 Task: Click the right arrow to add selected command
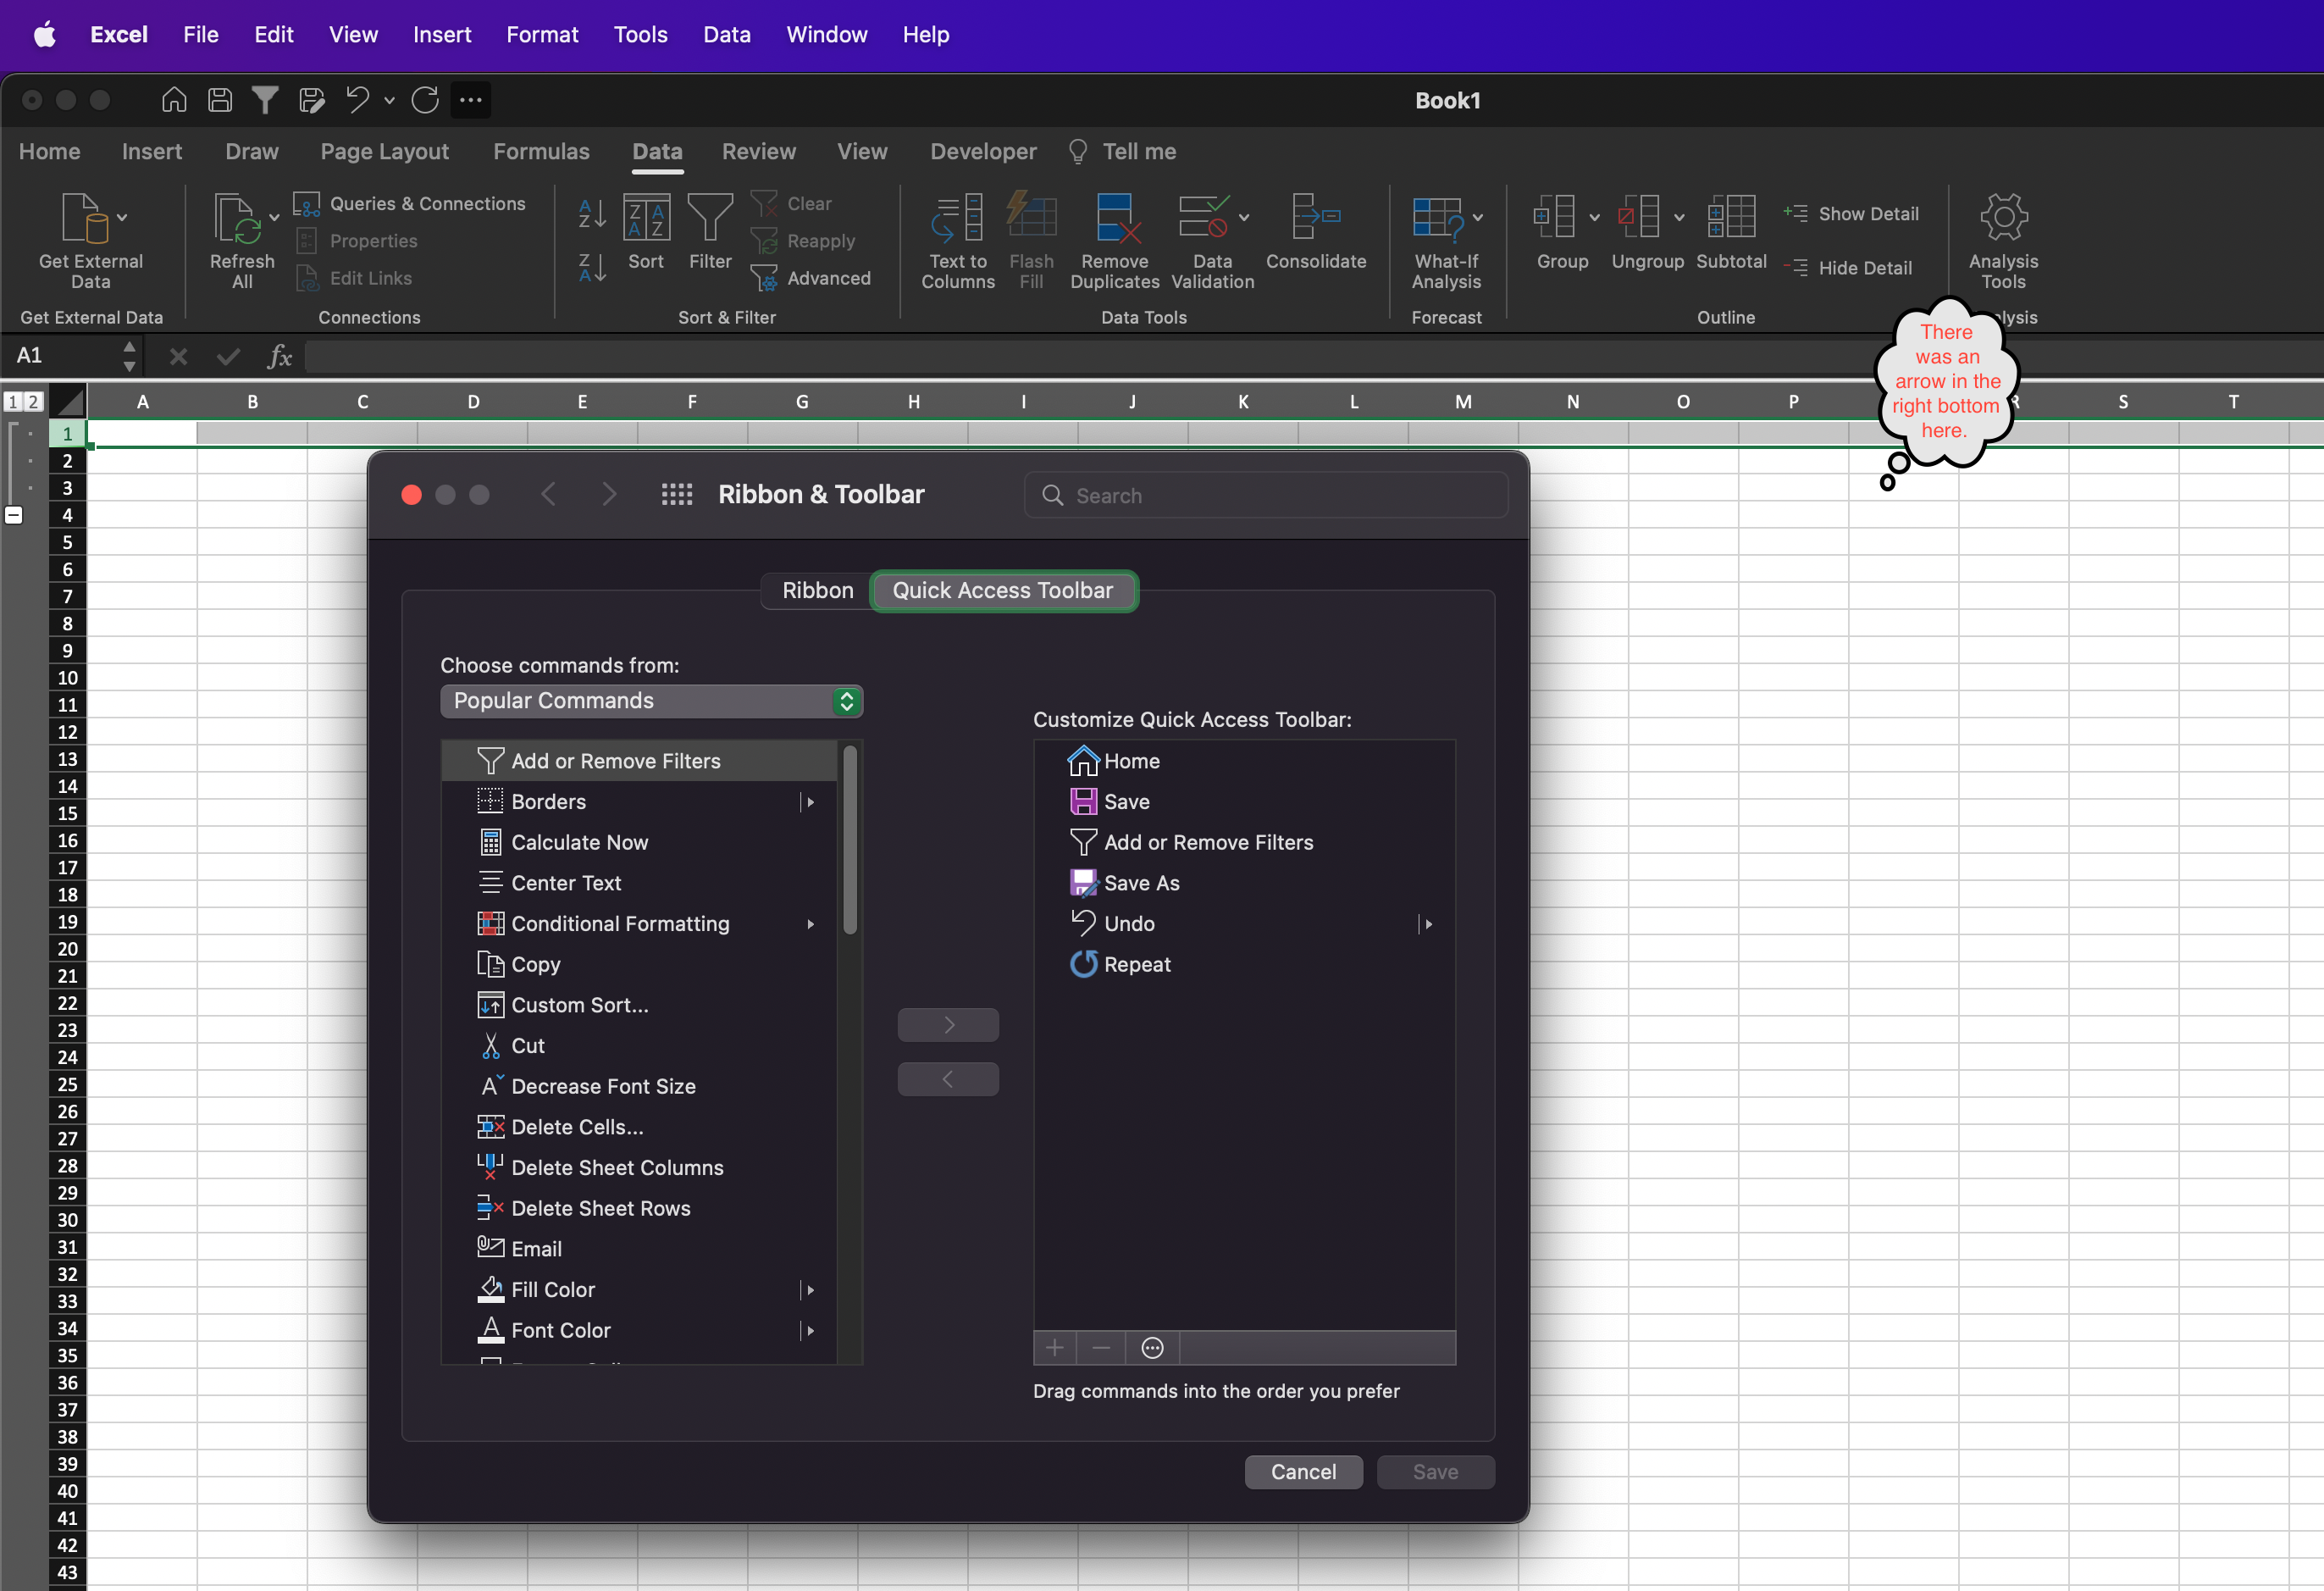pos(947,1024)
